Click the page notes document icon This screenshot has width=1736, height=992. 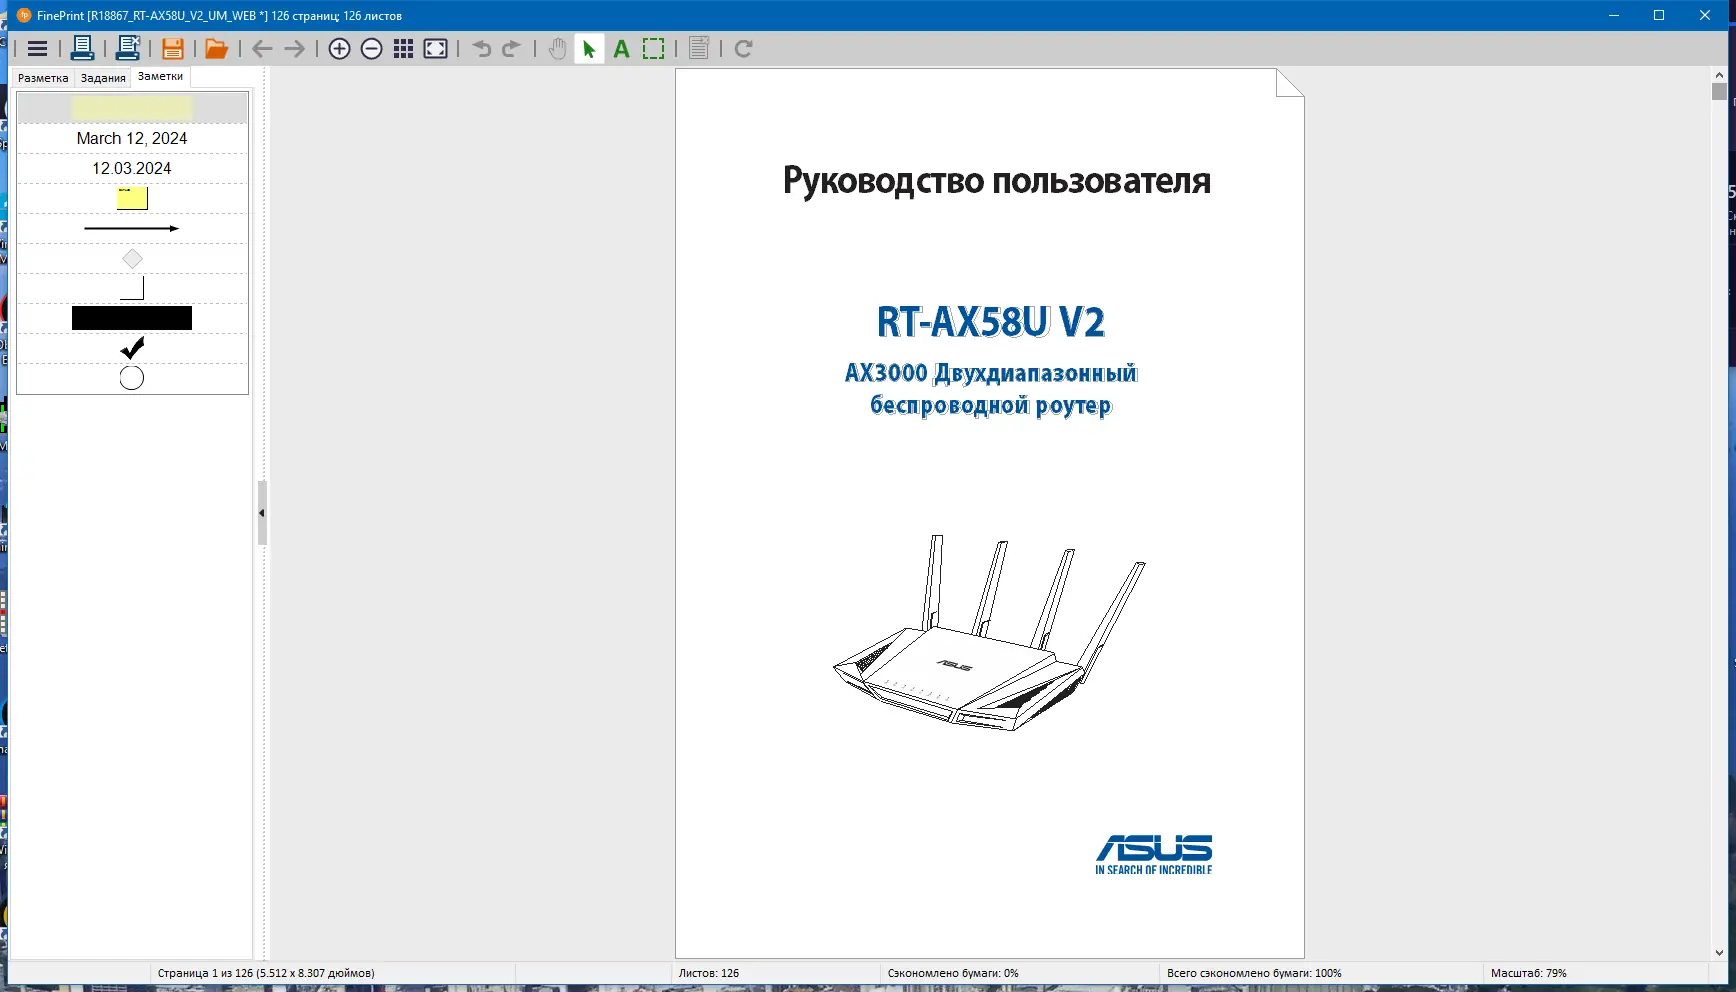[699, 49]
